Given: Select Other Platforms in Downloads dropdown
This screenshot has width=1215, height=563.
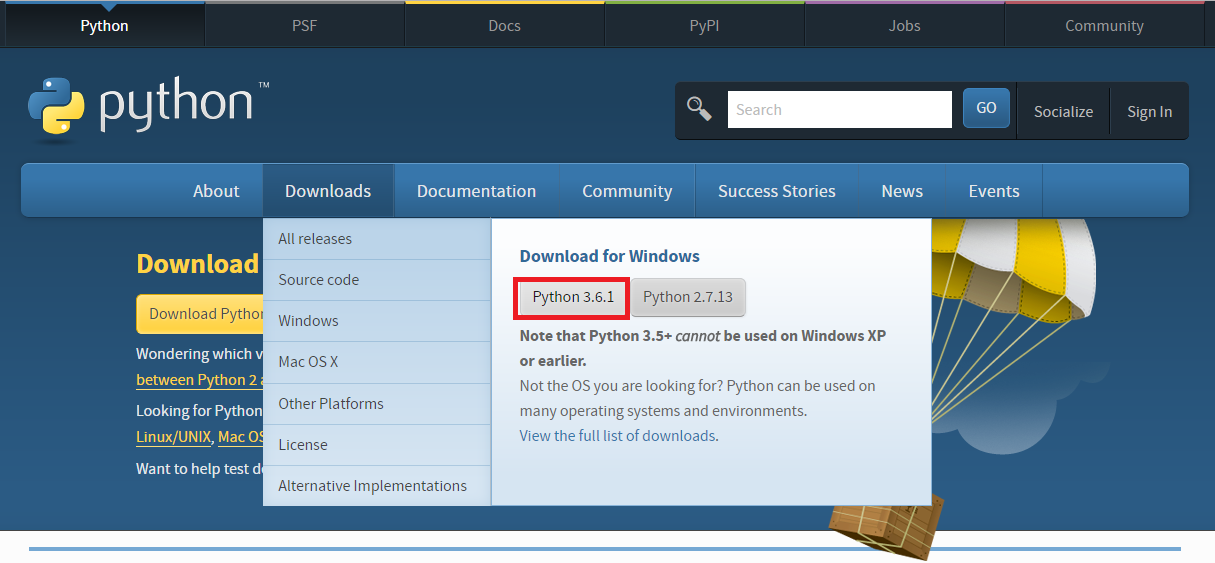Looking at the screenshot, I should tap(377, 404).
